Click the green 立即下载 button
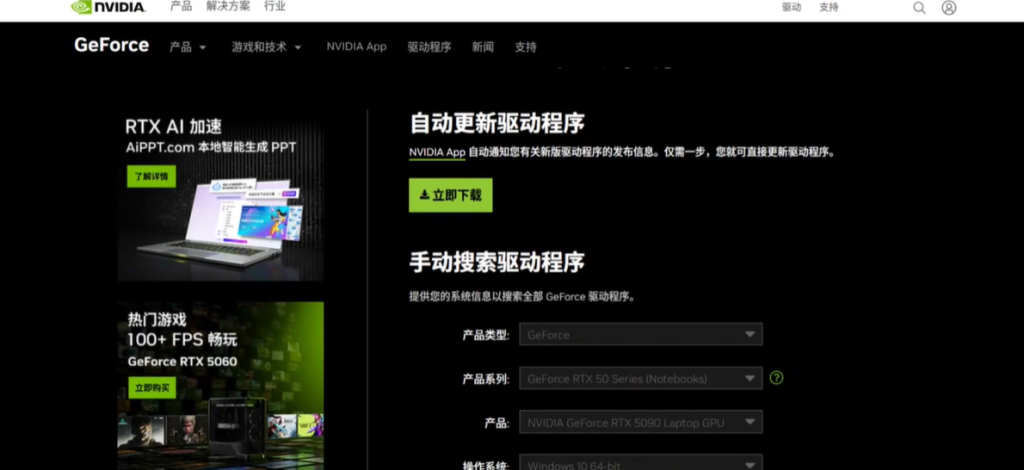The width and height of the screenshot is (1024, 470). click(450, 195)
